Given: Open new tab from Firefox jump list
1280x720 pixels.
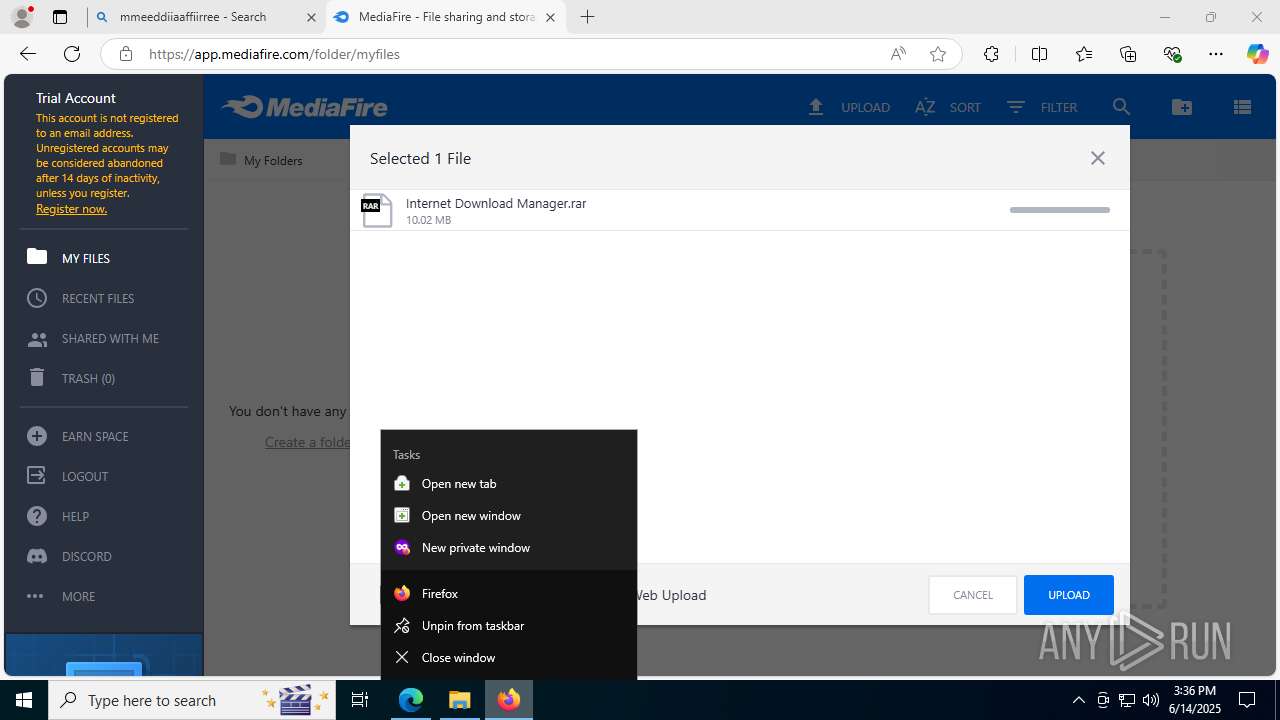Looking at the screenshot, I should pyautogui.click(x=509, y=483).
